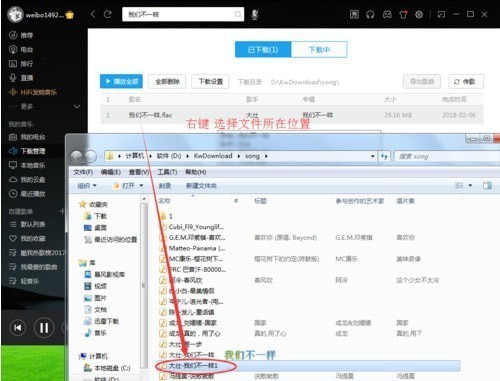Click 播放全部 play all button
The height and width of the screenshot is (381, 500).
point(121,81)
